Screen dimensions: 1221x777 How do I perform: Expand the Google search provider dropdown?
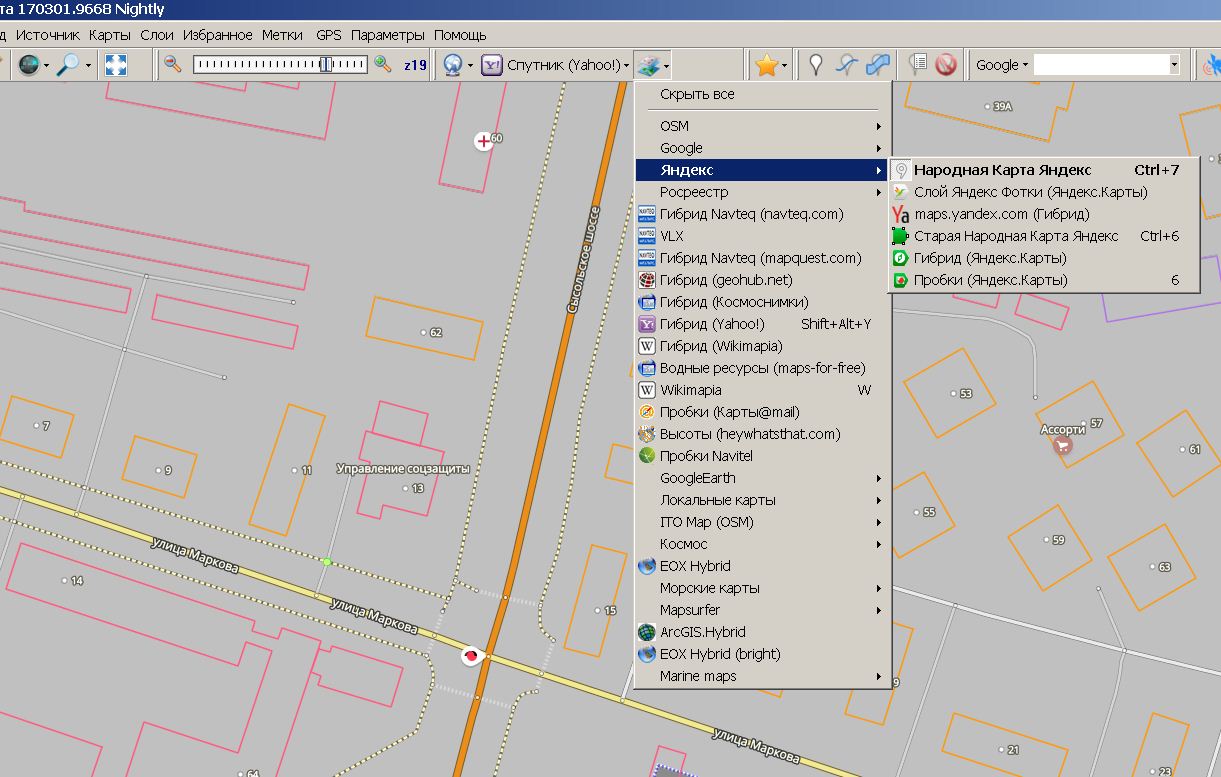tap(1002, 65)
